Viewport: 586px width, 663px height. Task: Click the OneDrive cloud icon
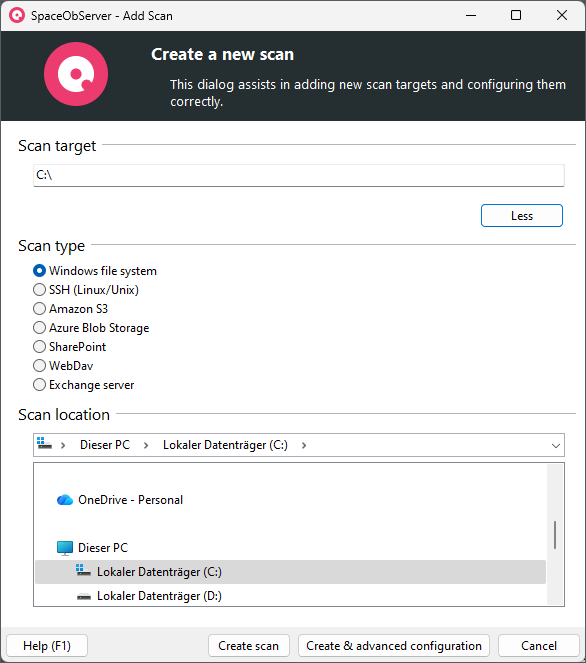[65, 500]
